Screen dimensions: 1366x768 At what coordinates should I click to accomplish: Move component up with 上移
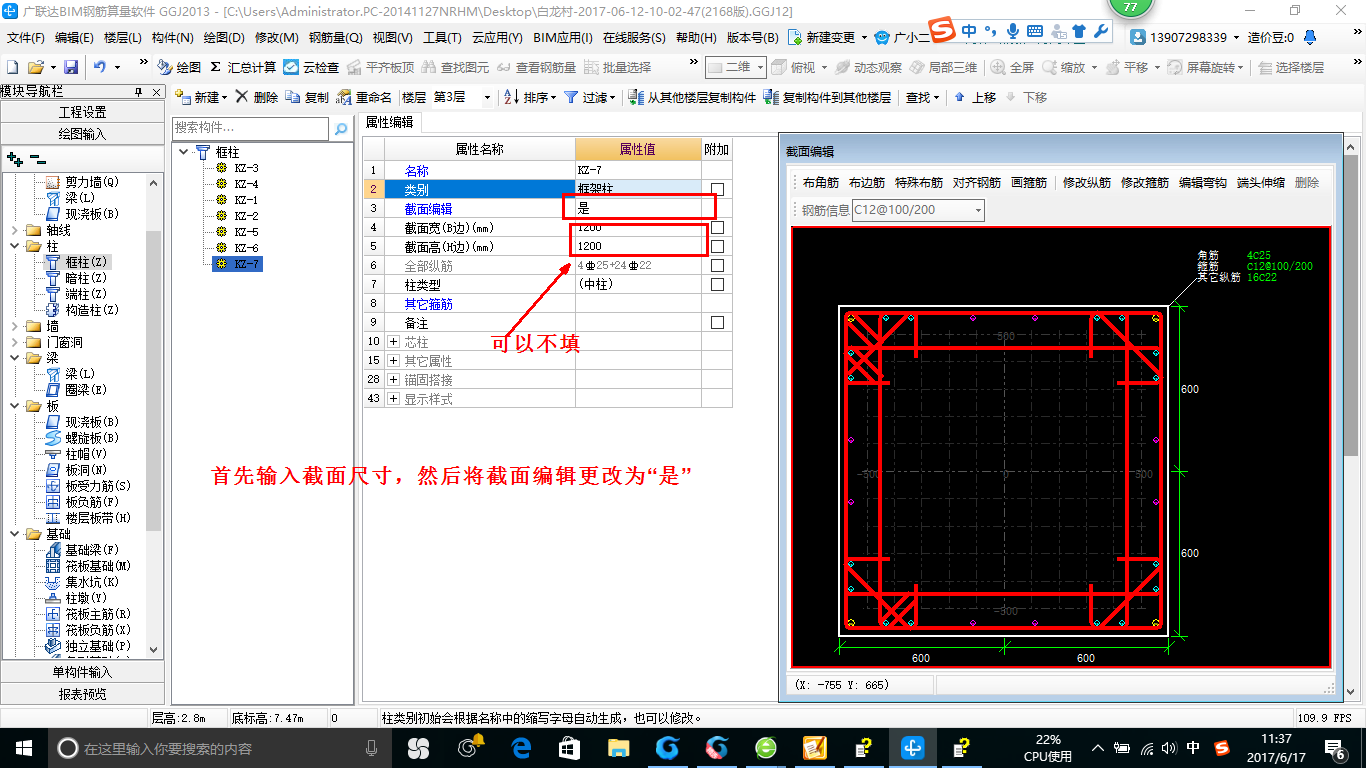click(975, 97)
